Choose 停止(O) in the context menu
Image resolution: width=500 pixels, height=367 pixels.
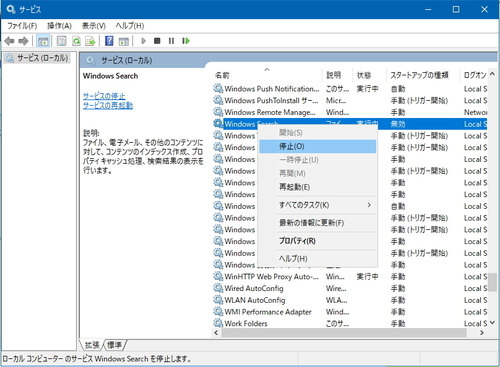[318, 146]
